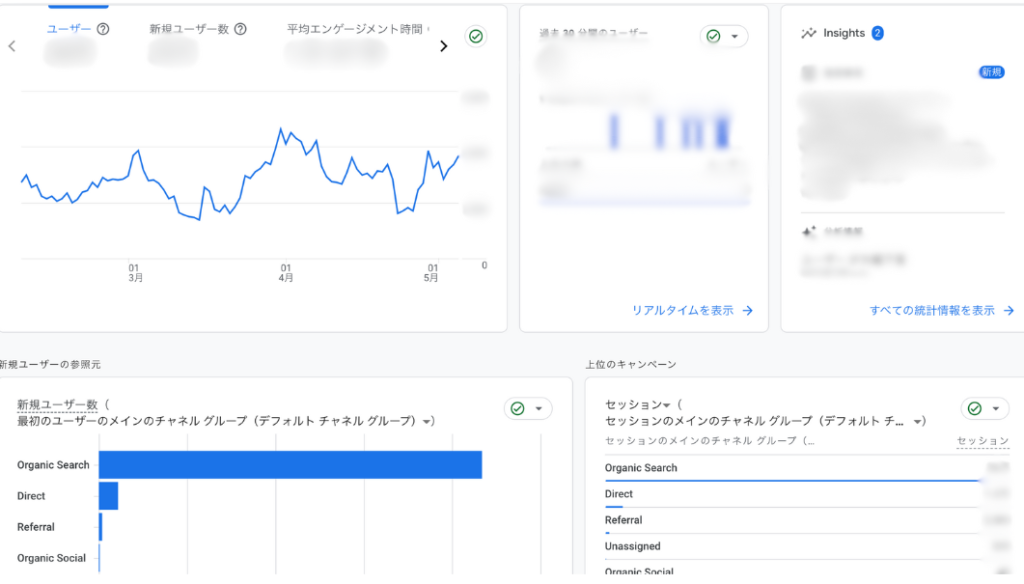Expand セッションのメインのチャネル グループ dimension dropdown
1024x584 pixels.
919,421
